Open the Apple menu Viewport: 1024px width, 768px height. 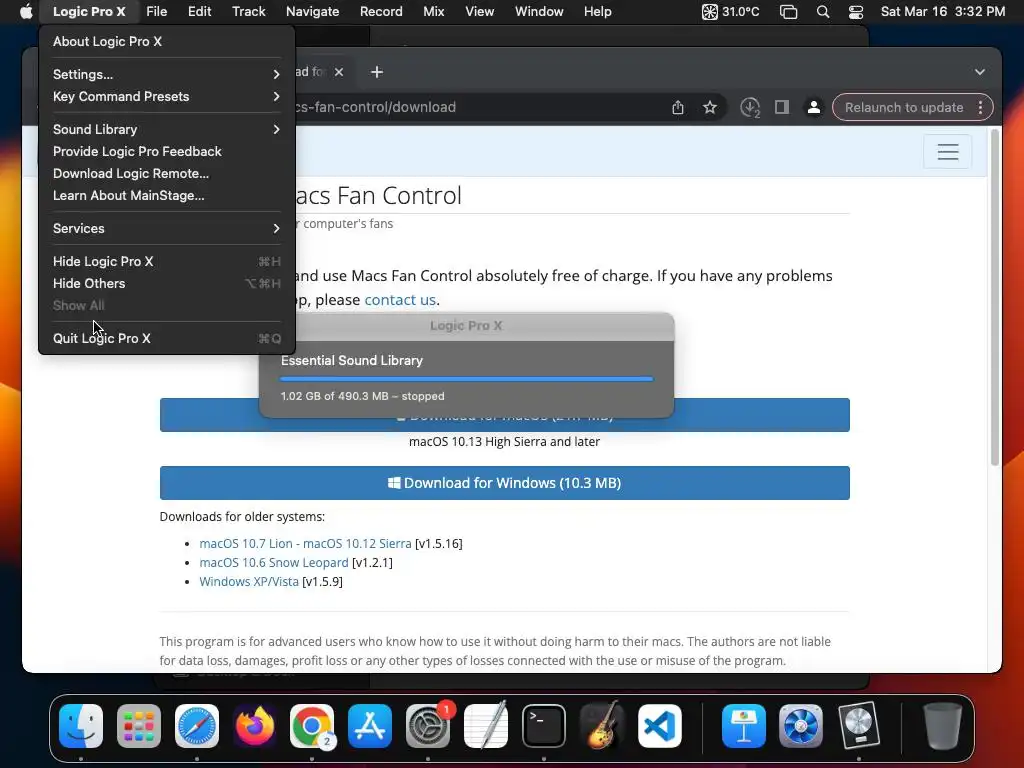[x=26, y=11]
